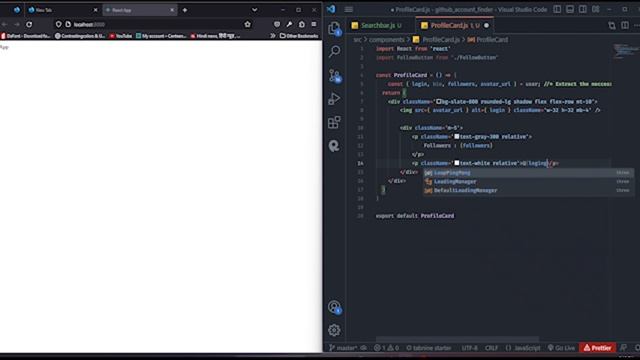The height and width of the screenshot is (360, 640).
Task: Click the red Prettier status item
Action: (598, 348)
